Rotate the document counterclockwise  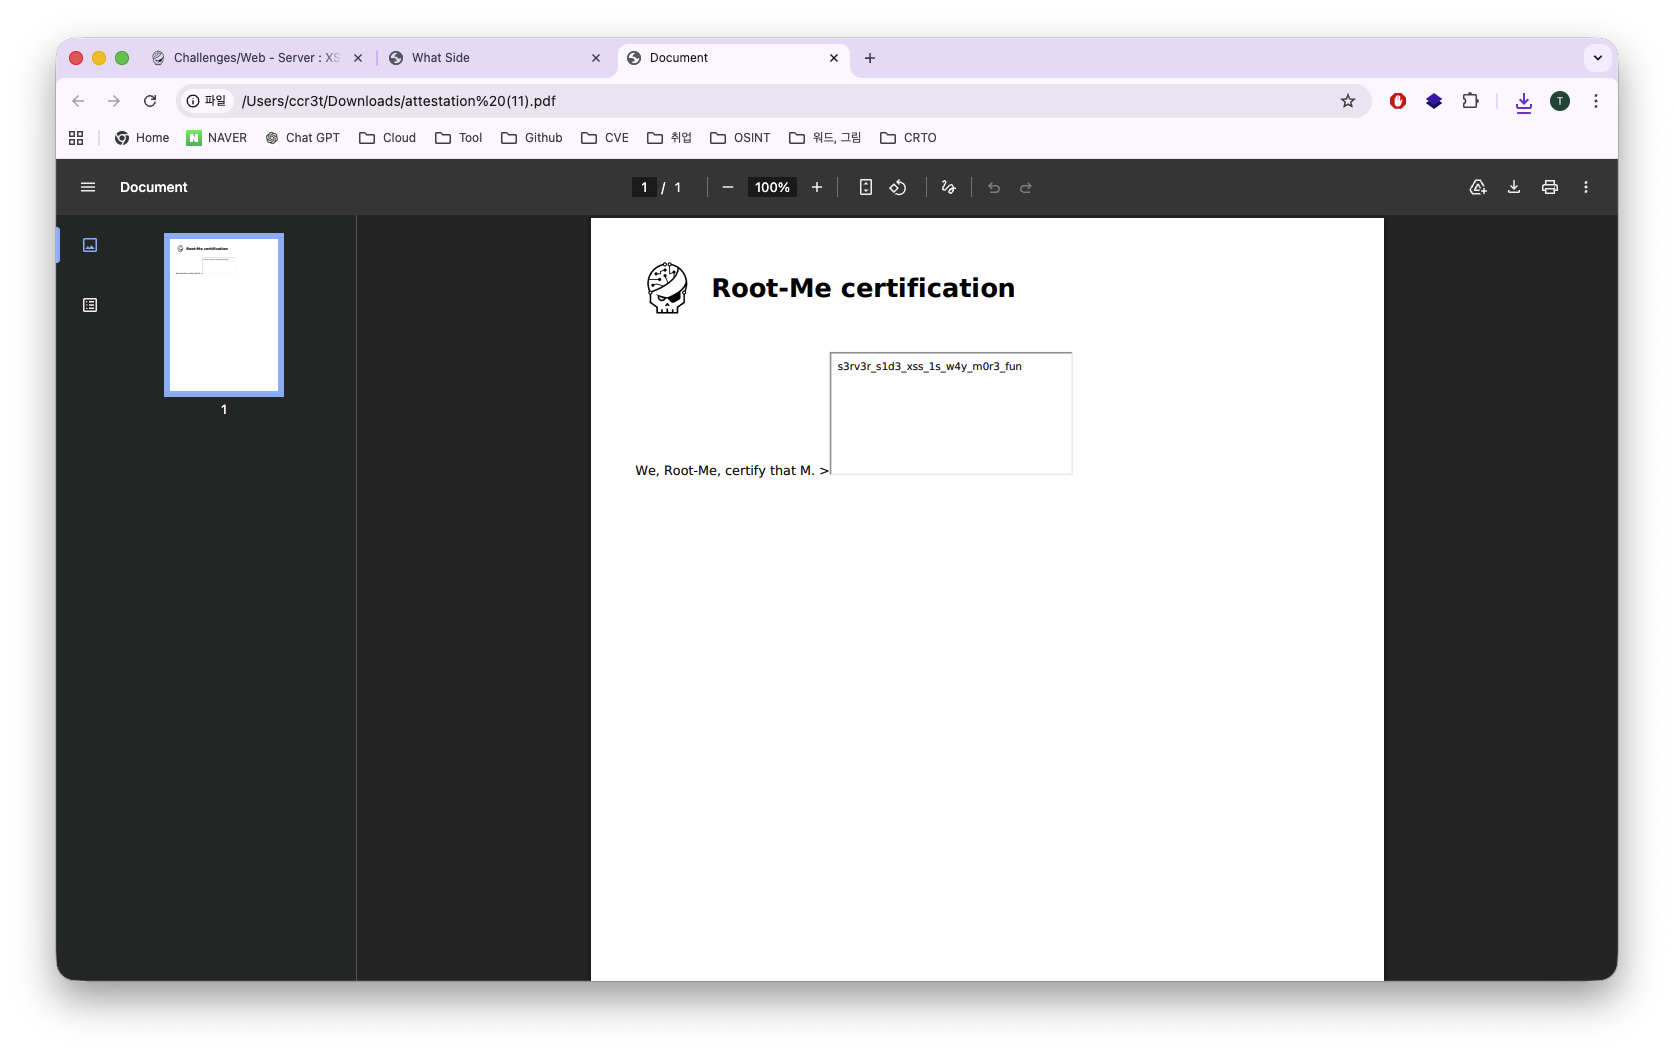(x=898, y=187)
